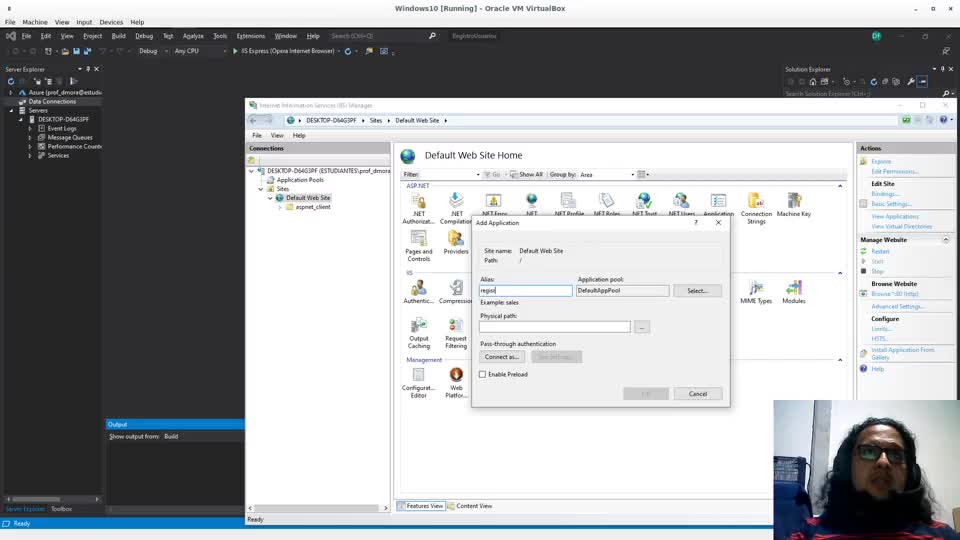Close the Add Application dialog

click(x=718, y=223)
